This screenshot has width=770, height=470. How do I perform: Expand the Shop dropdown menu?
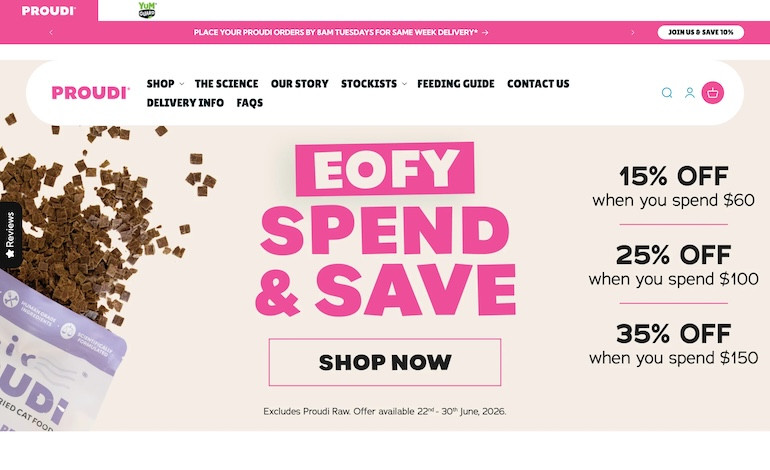tap(165, 83)
